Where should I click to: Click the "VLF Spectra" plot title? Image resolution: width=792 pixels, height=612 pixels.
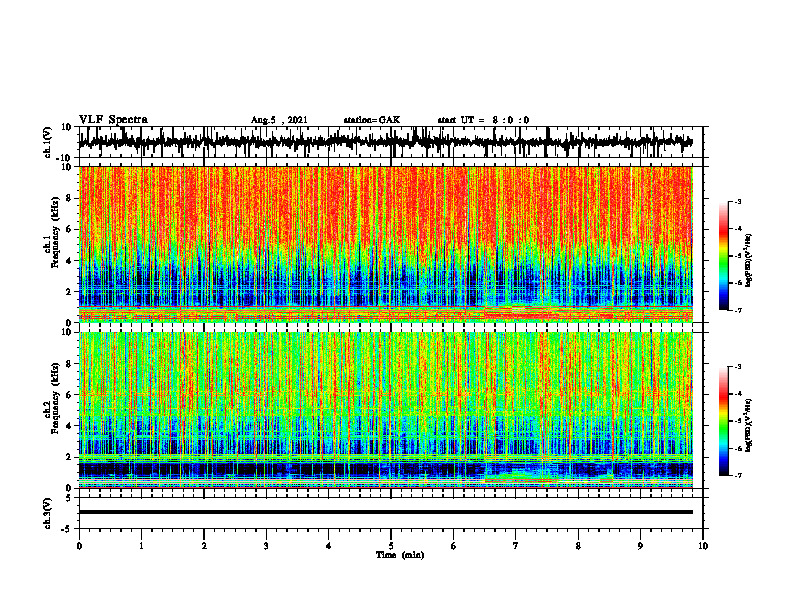[x=113, y=120]
